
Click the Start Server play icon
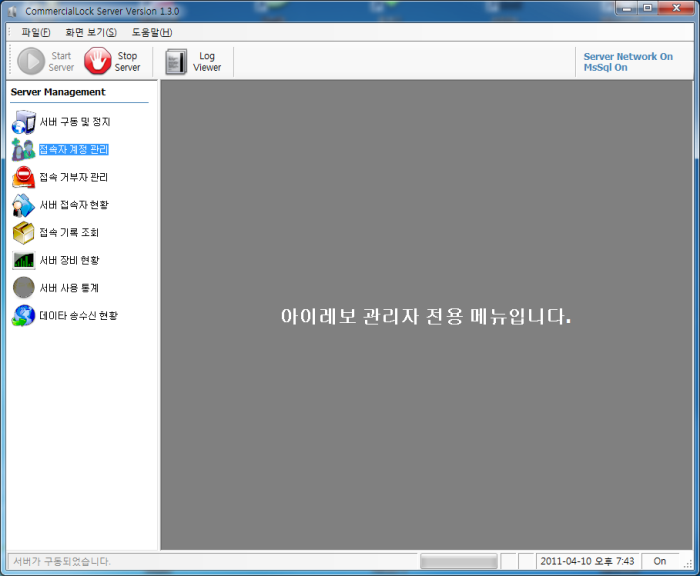(x=31, y=61)
